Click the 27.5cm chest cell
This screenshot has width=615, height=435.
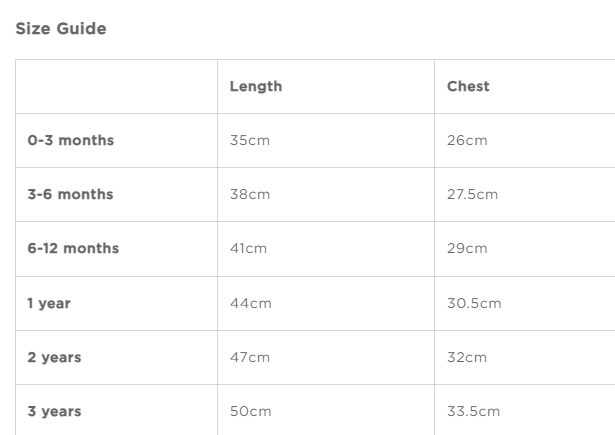(x=472, y=194)
